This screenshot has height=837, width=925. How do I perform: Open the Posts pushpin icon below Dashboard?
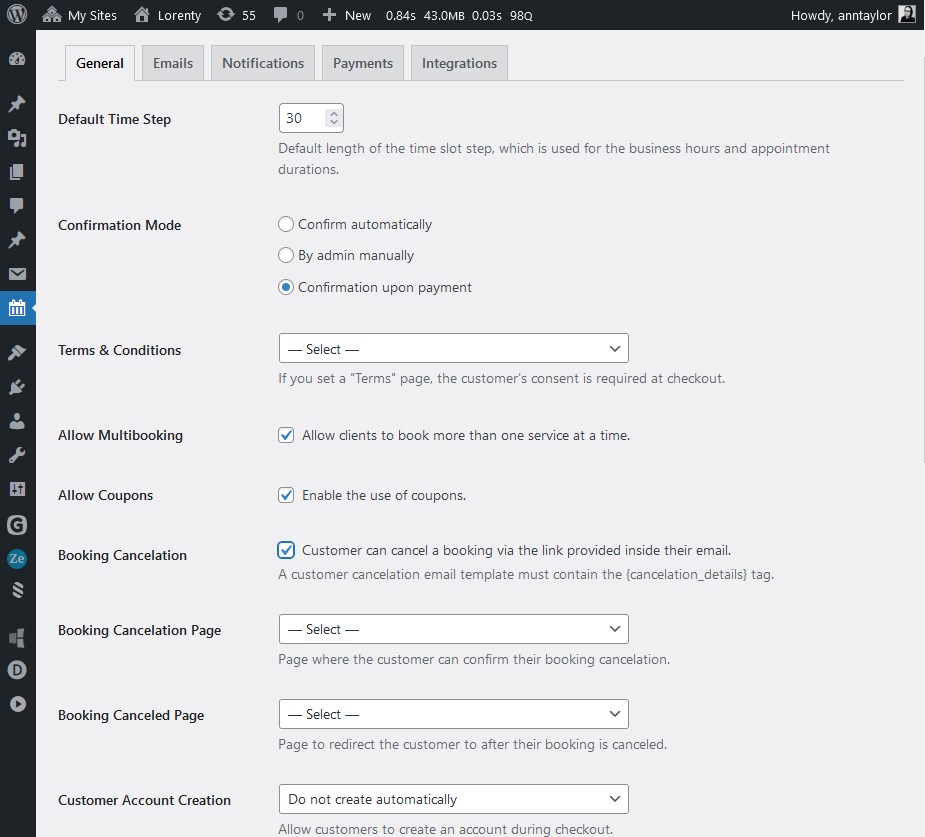(x=17, y=103)
